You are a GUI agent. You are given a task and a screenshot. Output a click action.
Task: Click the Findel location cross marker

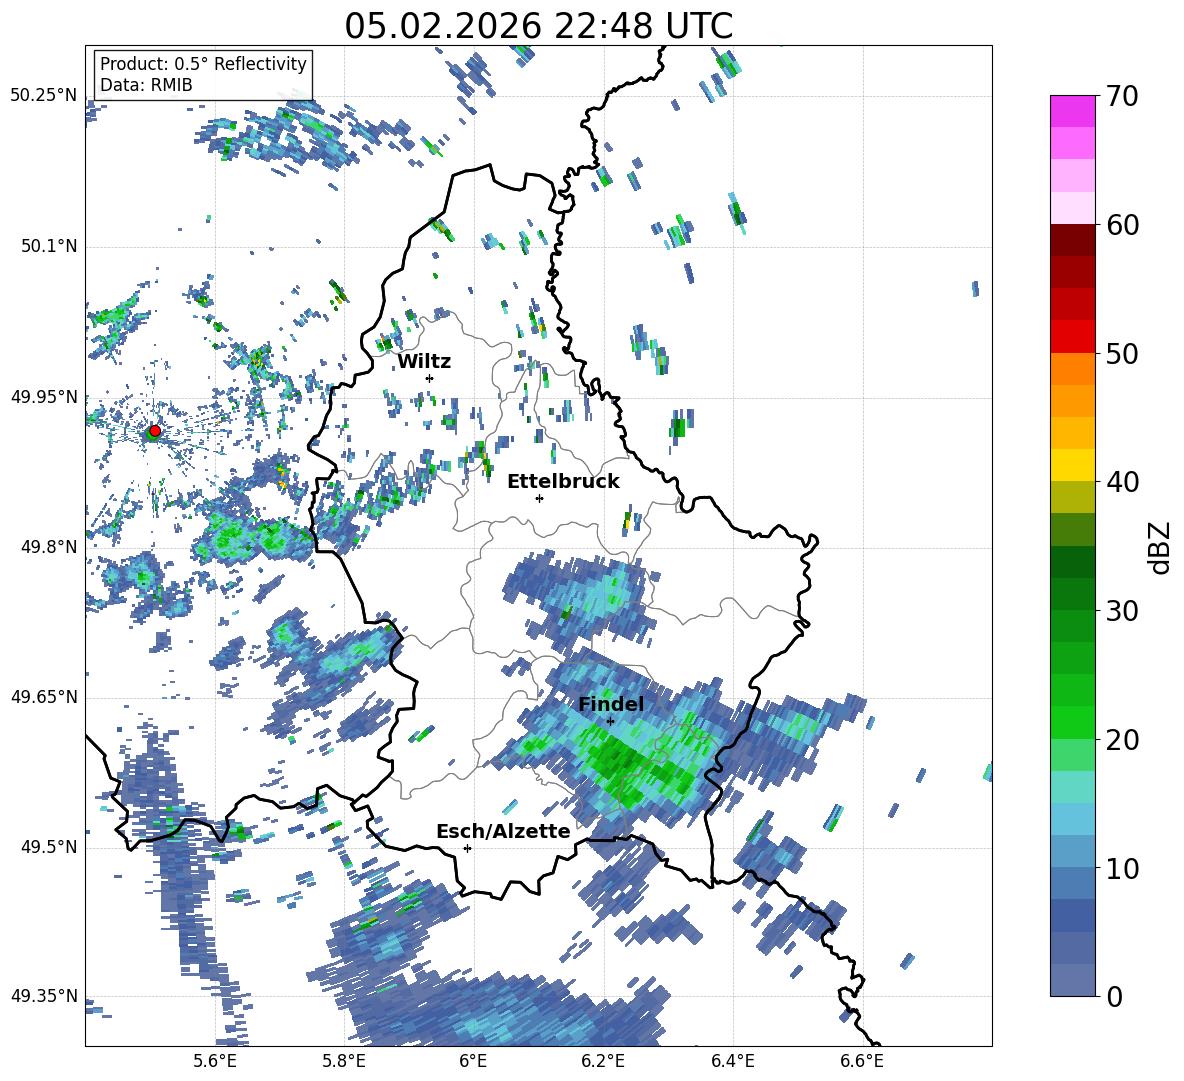click(610, 721)
